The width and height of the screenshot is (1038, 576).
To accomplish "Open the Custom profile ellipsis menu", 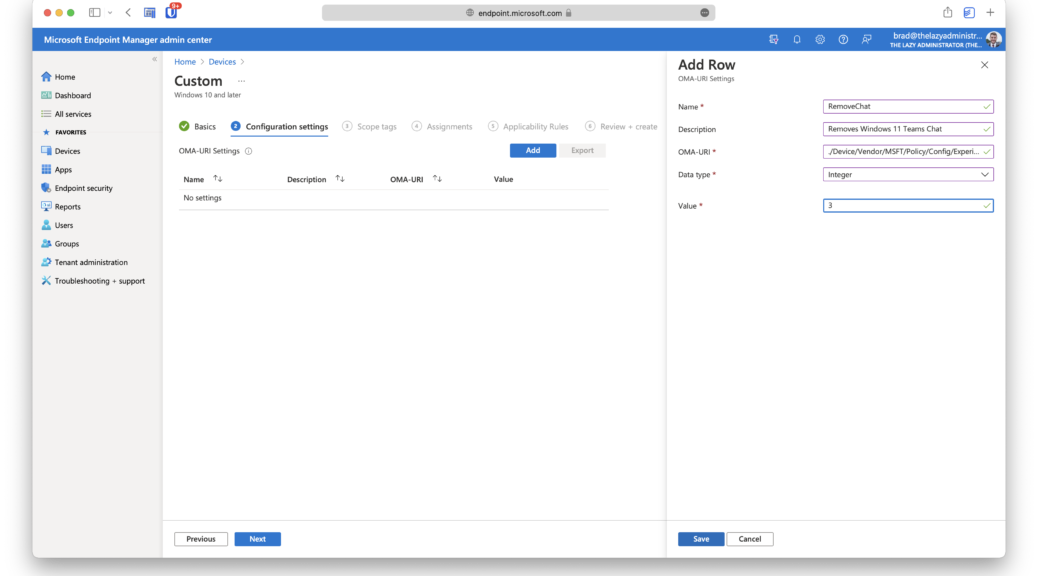I will click(x=242, y=81).
